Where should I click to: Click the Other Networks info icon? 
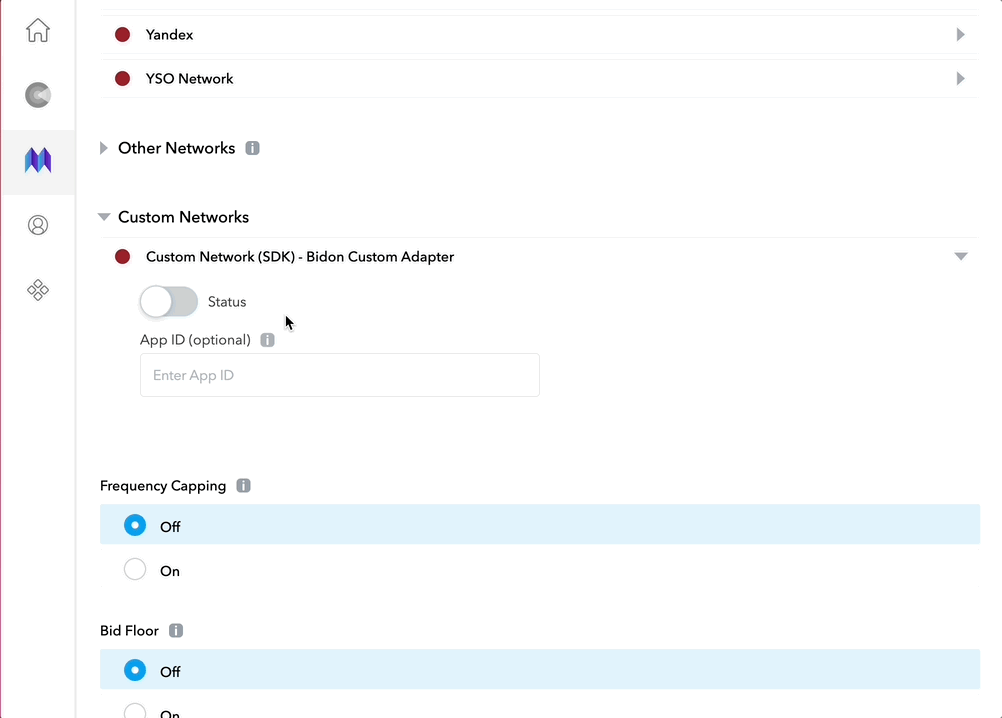252,148
